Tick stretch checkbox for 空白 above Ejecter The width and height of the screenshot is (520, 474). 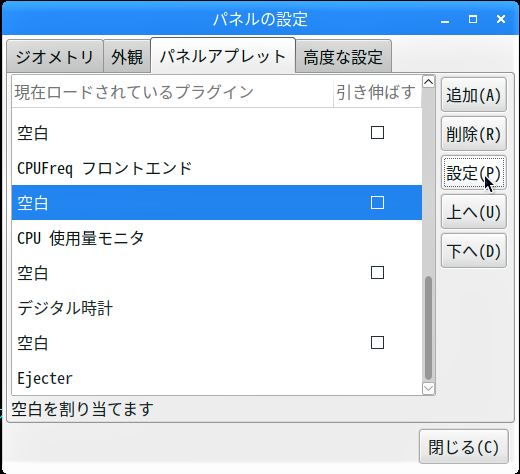(377, 343)
